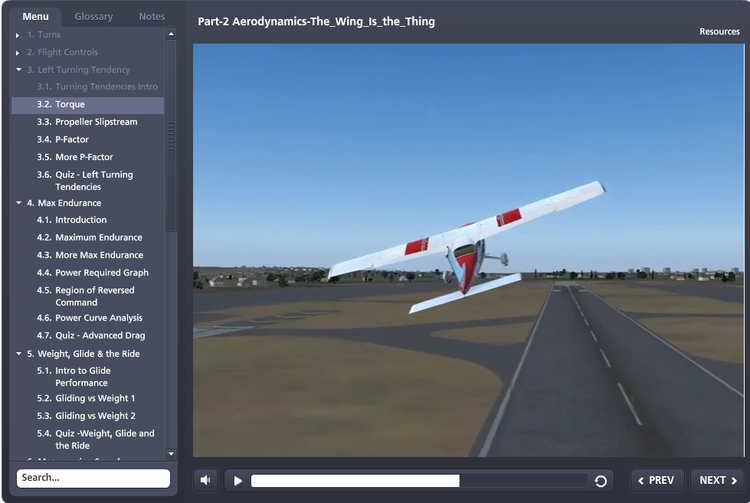Open 4.3. More Max Endurance
Viewport: 750px width, 503px height.
point(90,255)
